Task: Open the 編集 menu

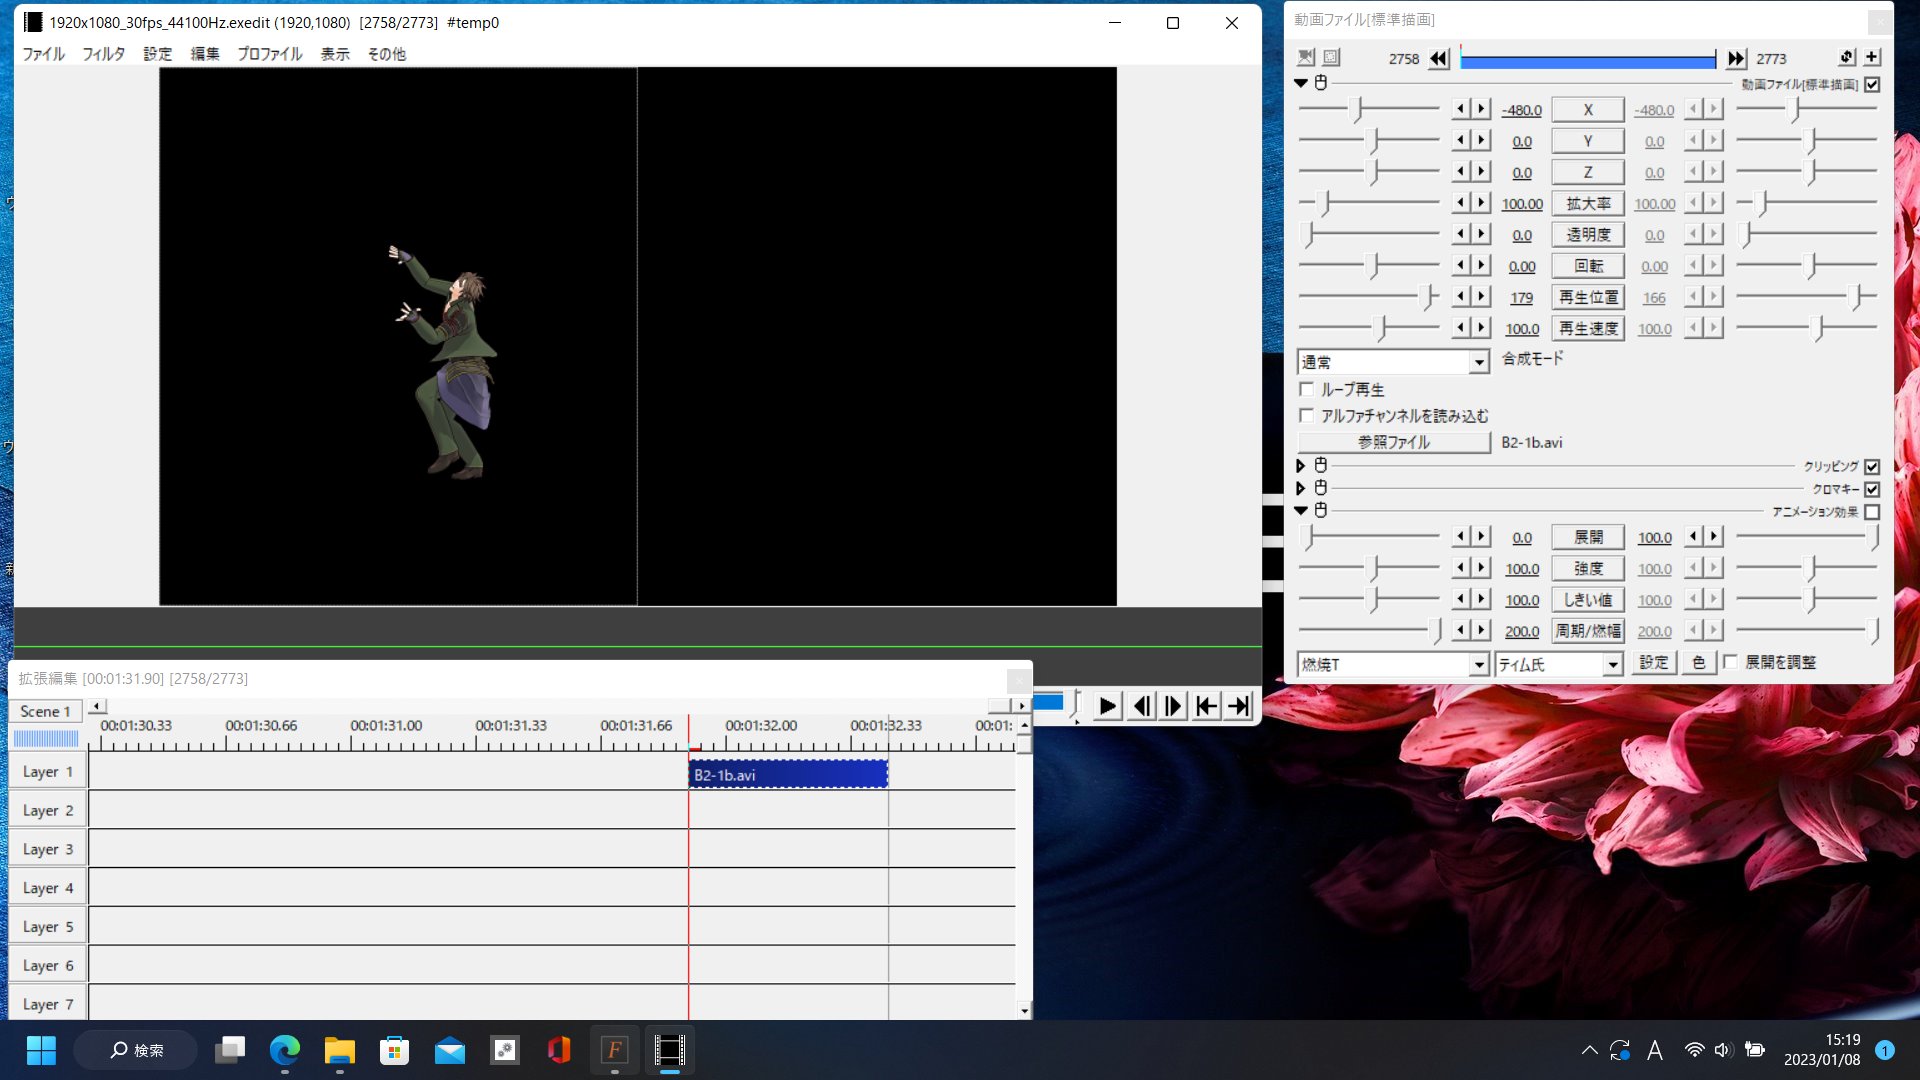Action: click(205, 54)
